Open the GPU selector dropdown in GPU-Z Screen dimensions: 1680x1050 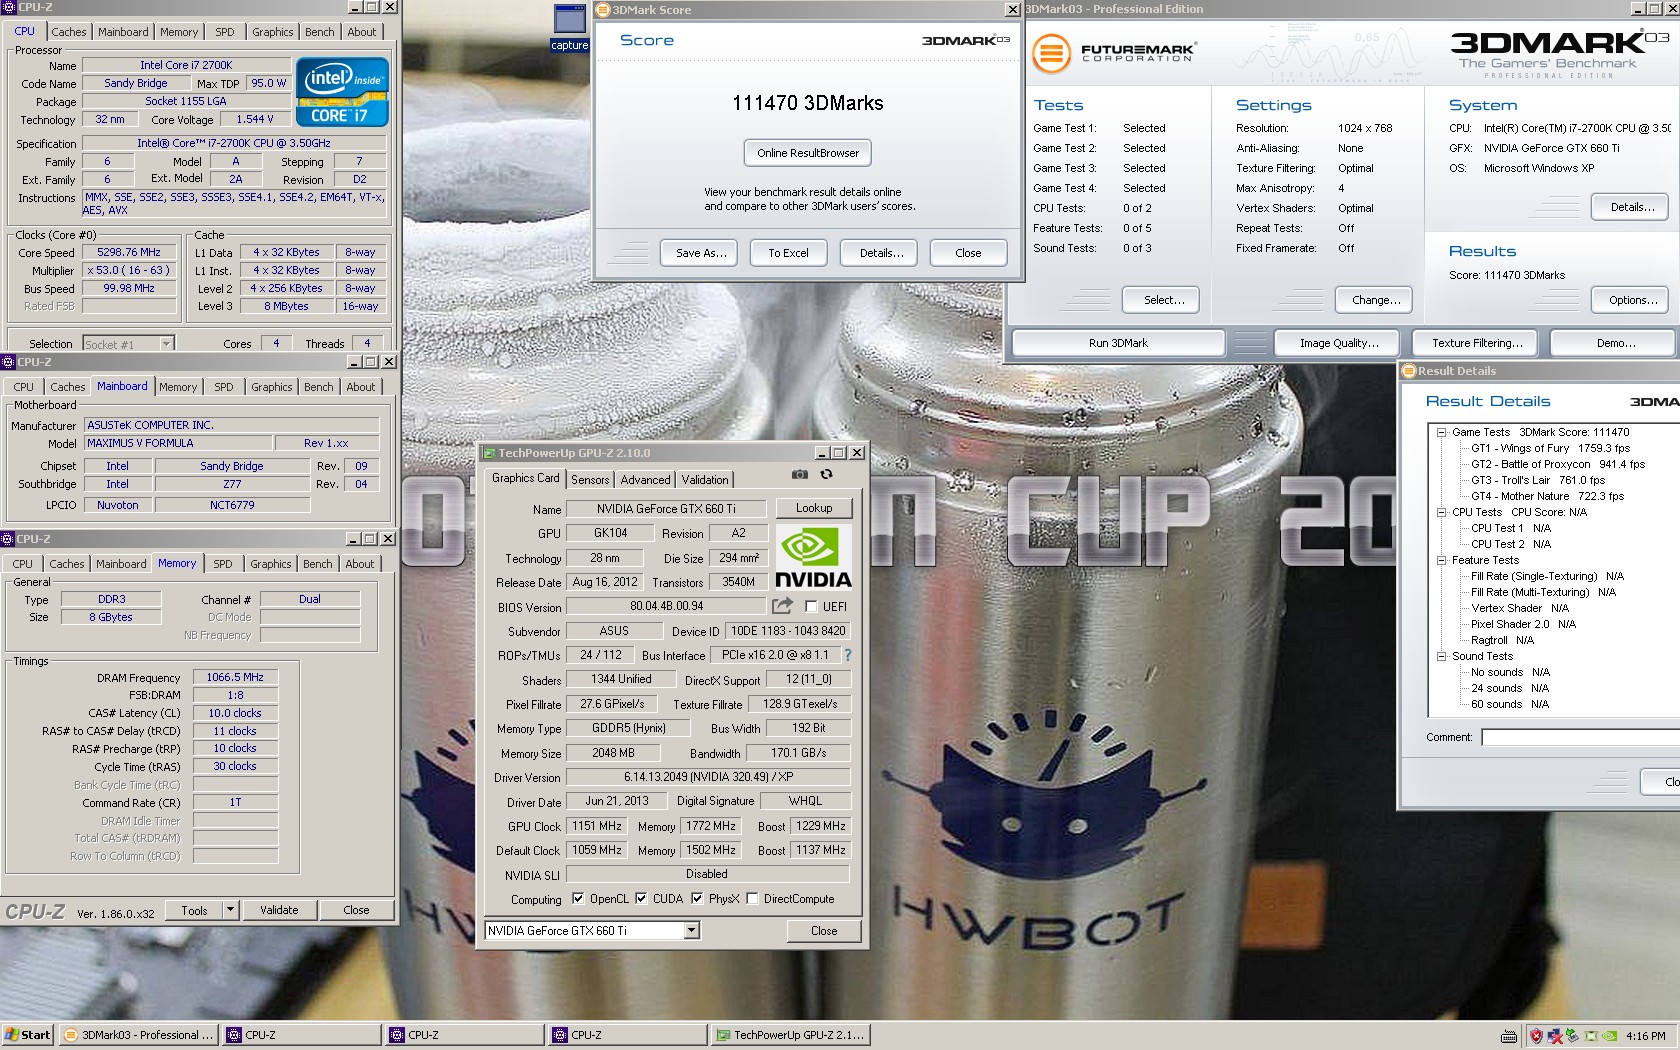point(691,931)
